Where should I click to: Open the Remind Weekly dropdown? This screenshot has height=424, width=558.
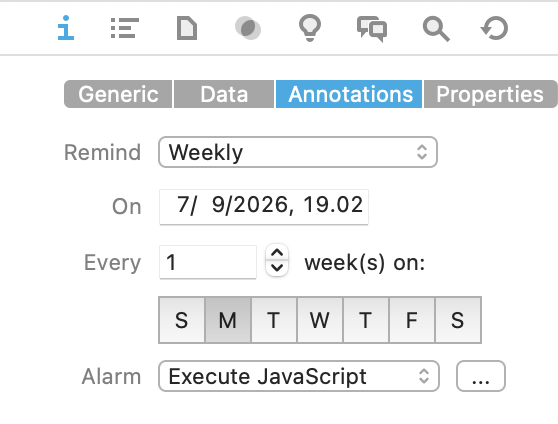298,152
